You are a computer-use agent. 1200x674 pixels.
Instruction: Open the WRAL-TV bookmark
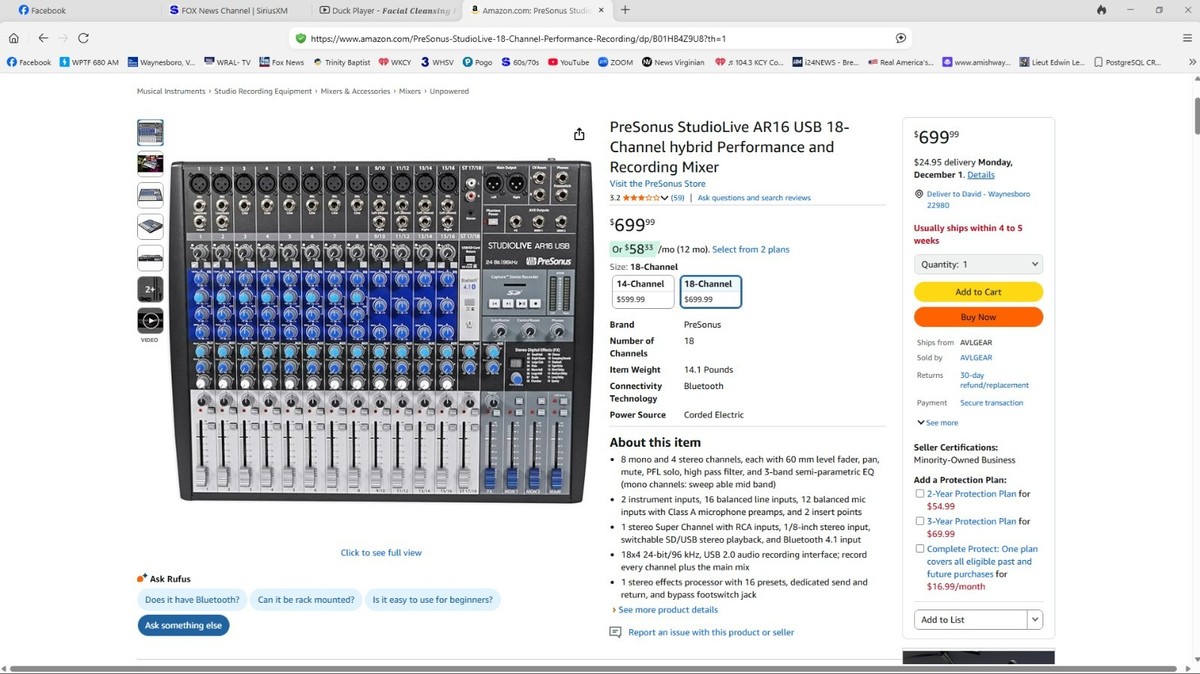pyautogui.click(x=227, y=62)
